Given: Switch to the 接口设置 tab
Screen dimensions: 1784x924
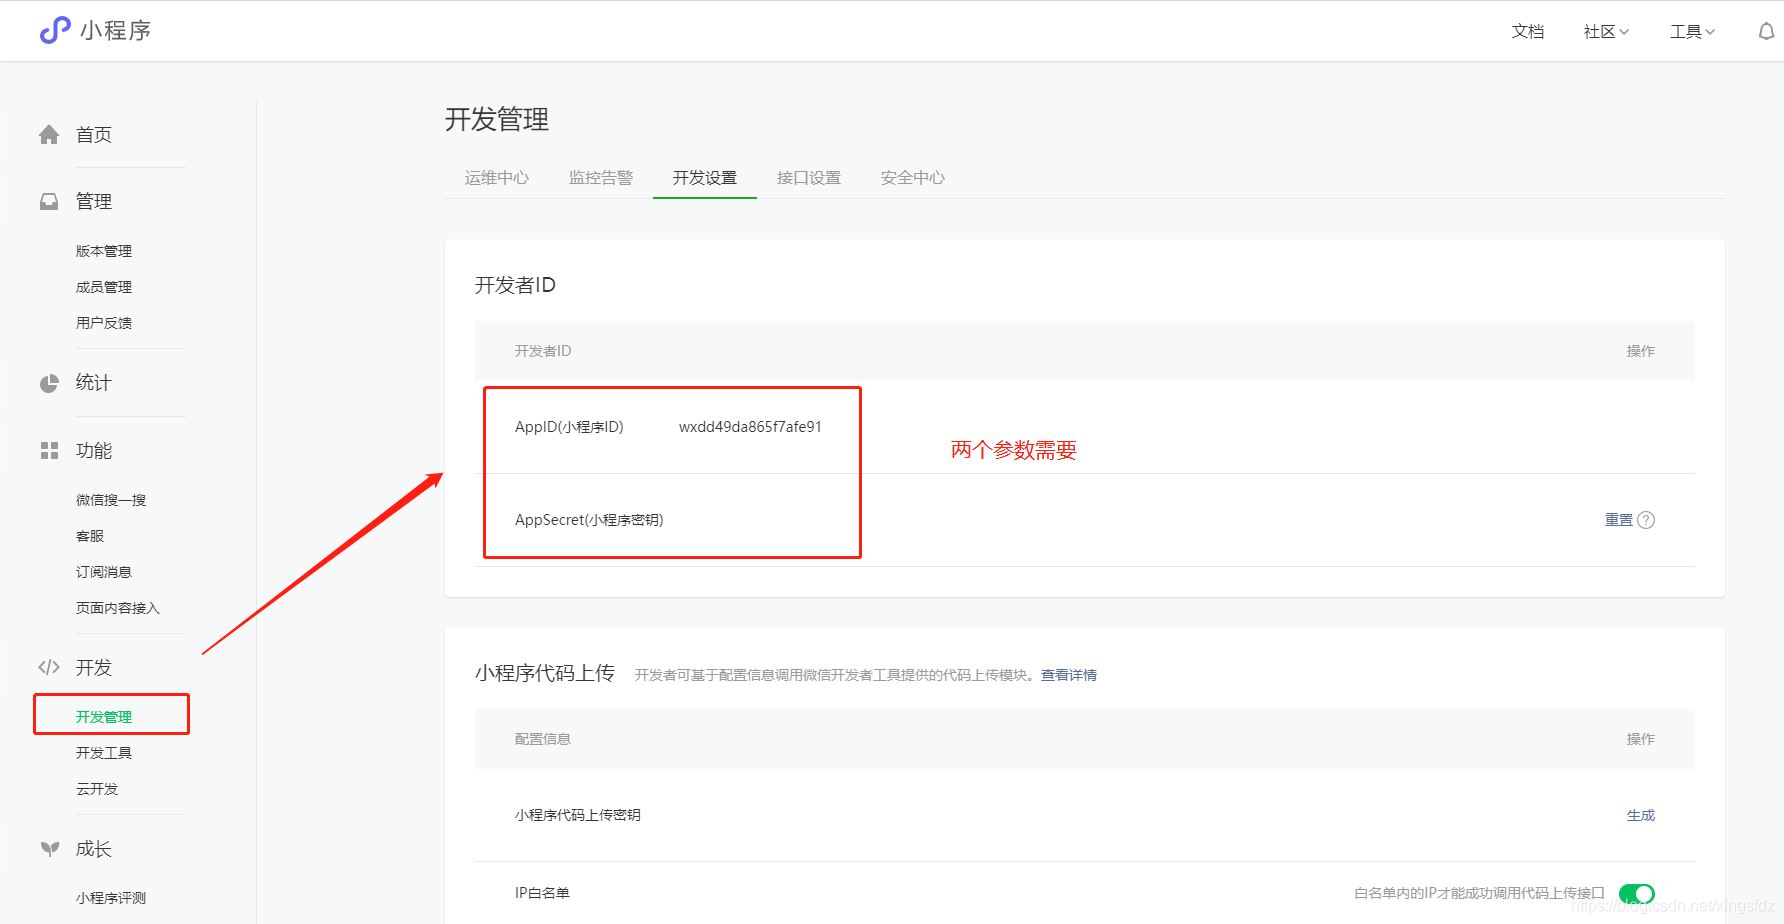Looking at the screenshot, I should tap(808, 177).
